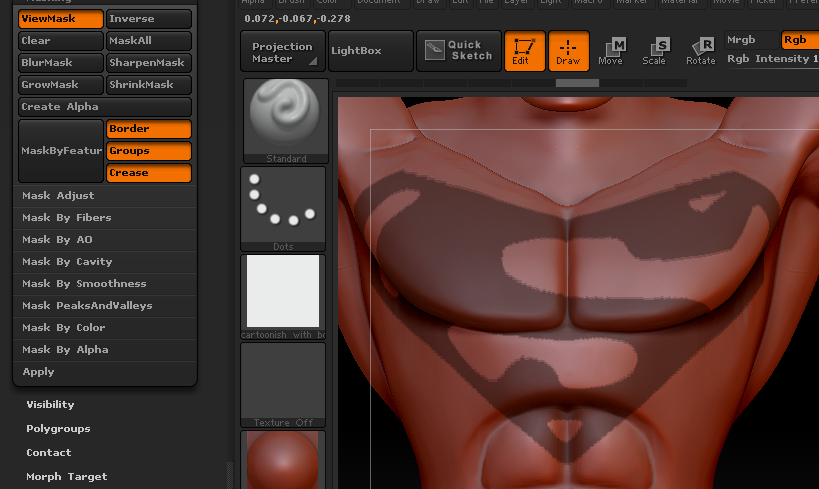Open the Morph Target subpalette
819x489 pixels.
coord(66,477)
